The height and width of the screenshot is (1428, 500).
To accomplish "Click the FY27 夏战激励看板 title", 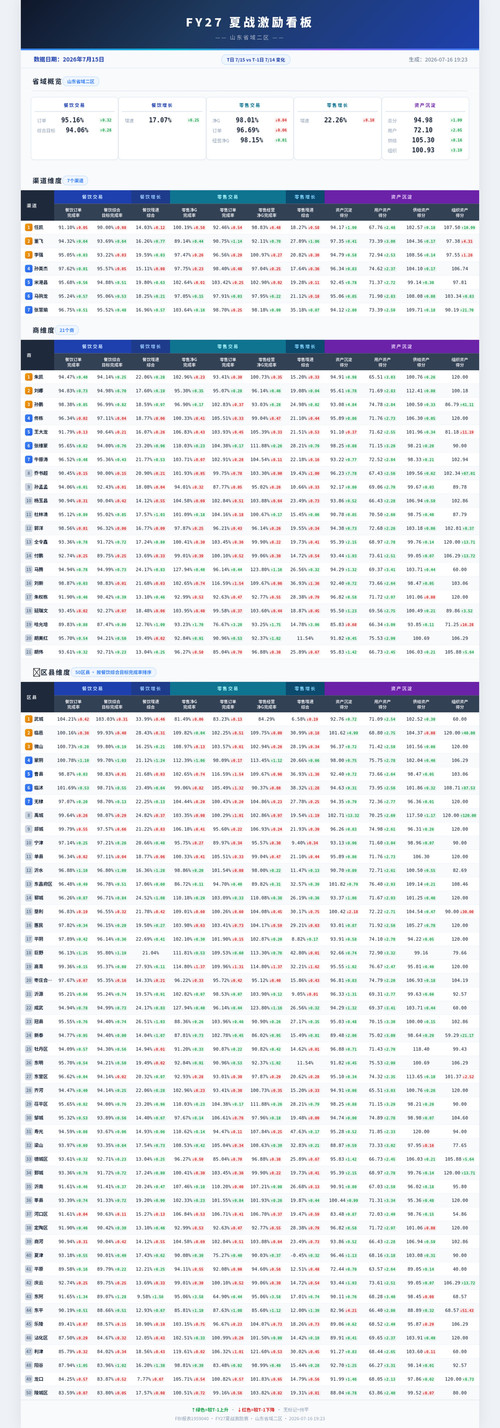I will [250, 21].
